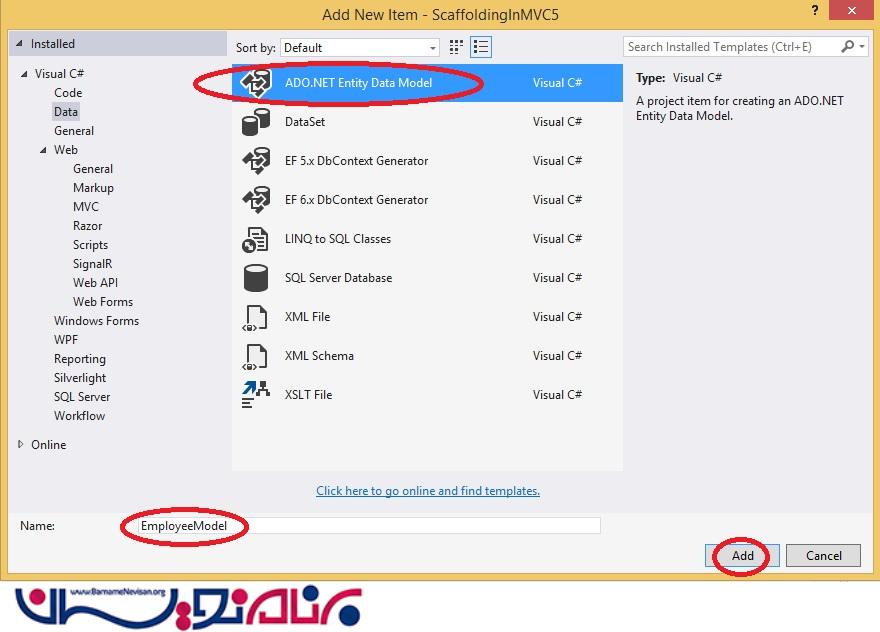880x632 pixels.
Task: Click the DataSet template icon
Action: (256, 122)
